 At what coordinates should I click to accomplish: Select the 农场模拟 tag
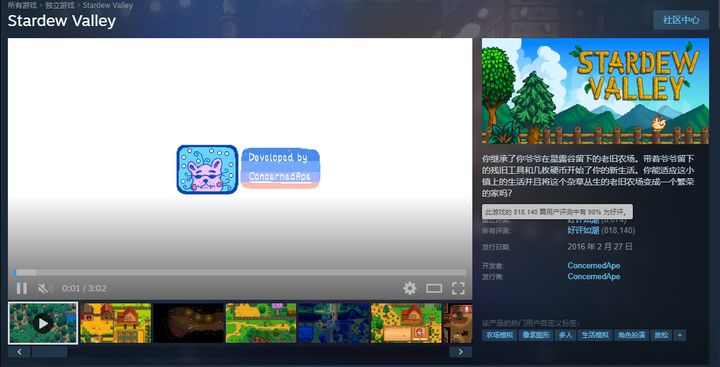[500, 335]
